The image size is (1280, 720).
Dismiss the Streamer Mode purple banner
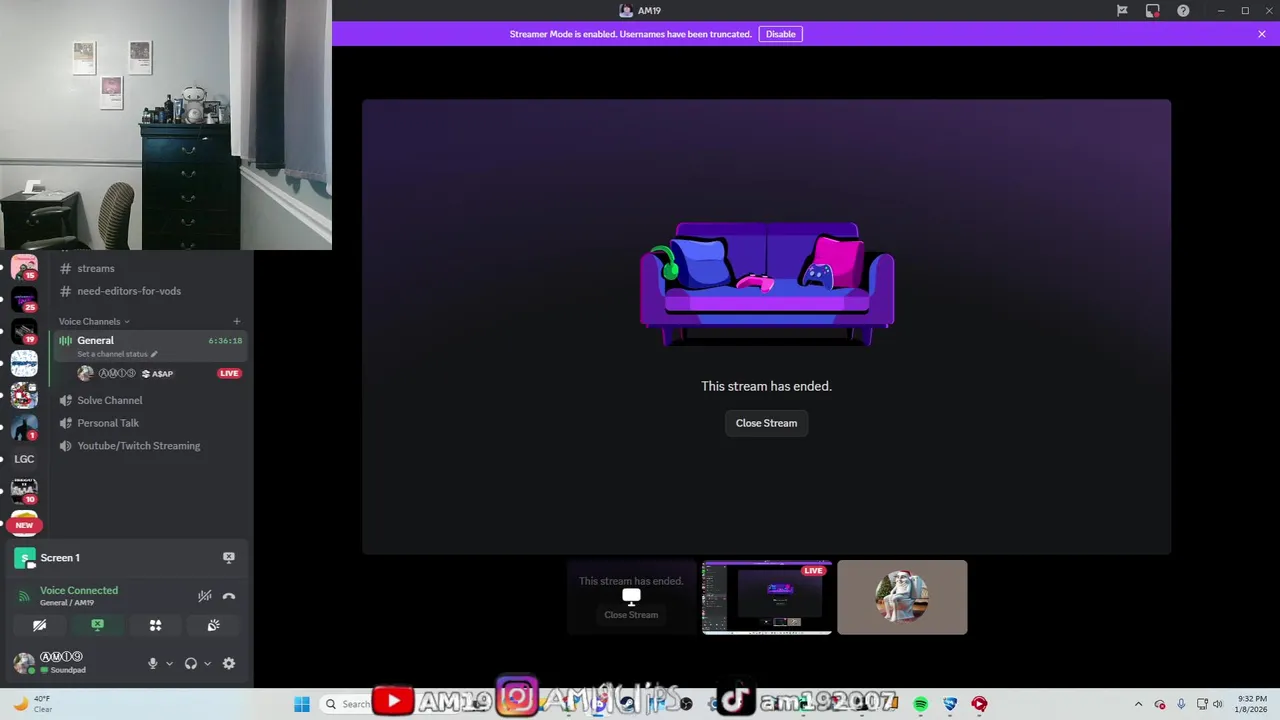pos(1262,34)
